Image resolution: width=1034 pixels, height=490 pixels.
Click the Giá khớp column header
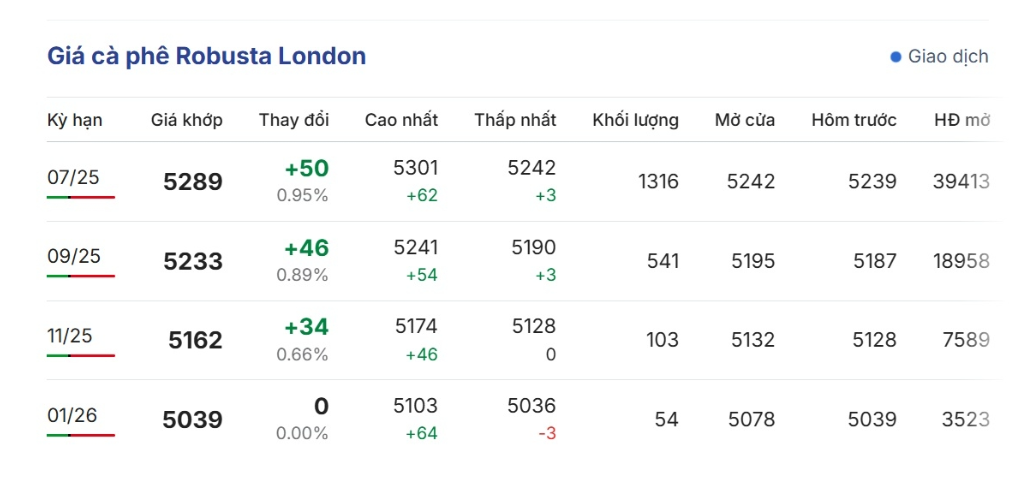pos(187,120)
